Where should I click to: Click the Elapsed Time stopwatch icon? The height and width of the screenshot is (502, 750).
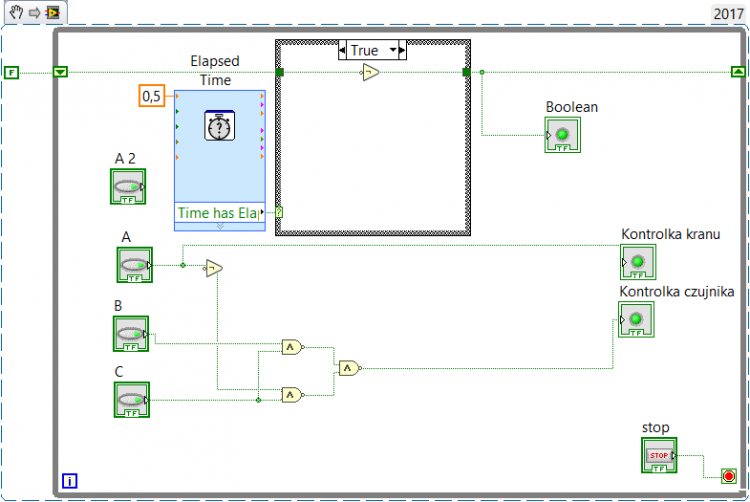tap(220, 125)
